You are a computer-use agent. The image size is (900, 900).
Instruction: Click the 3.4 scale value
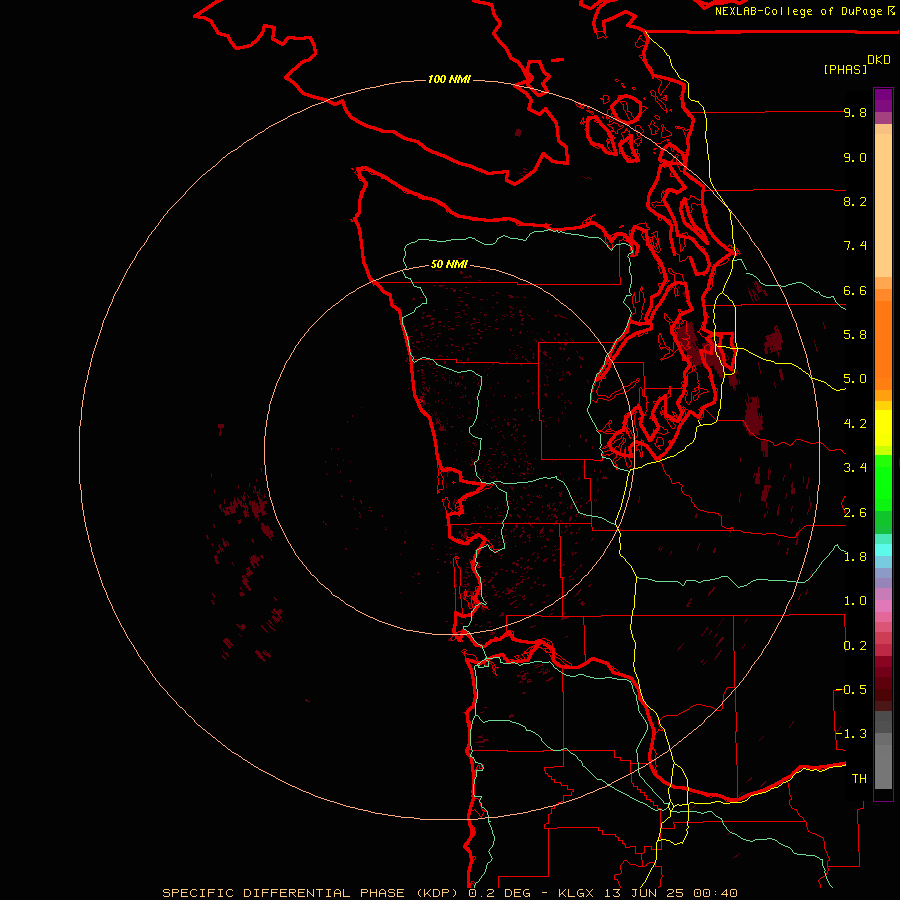tap(855, 468)
